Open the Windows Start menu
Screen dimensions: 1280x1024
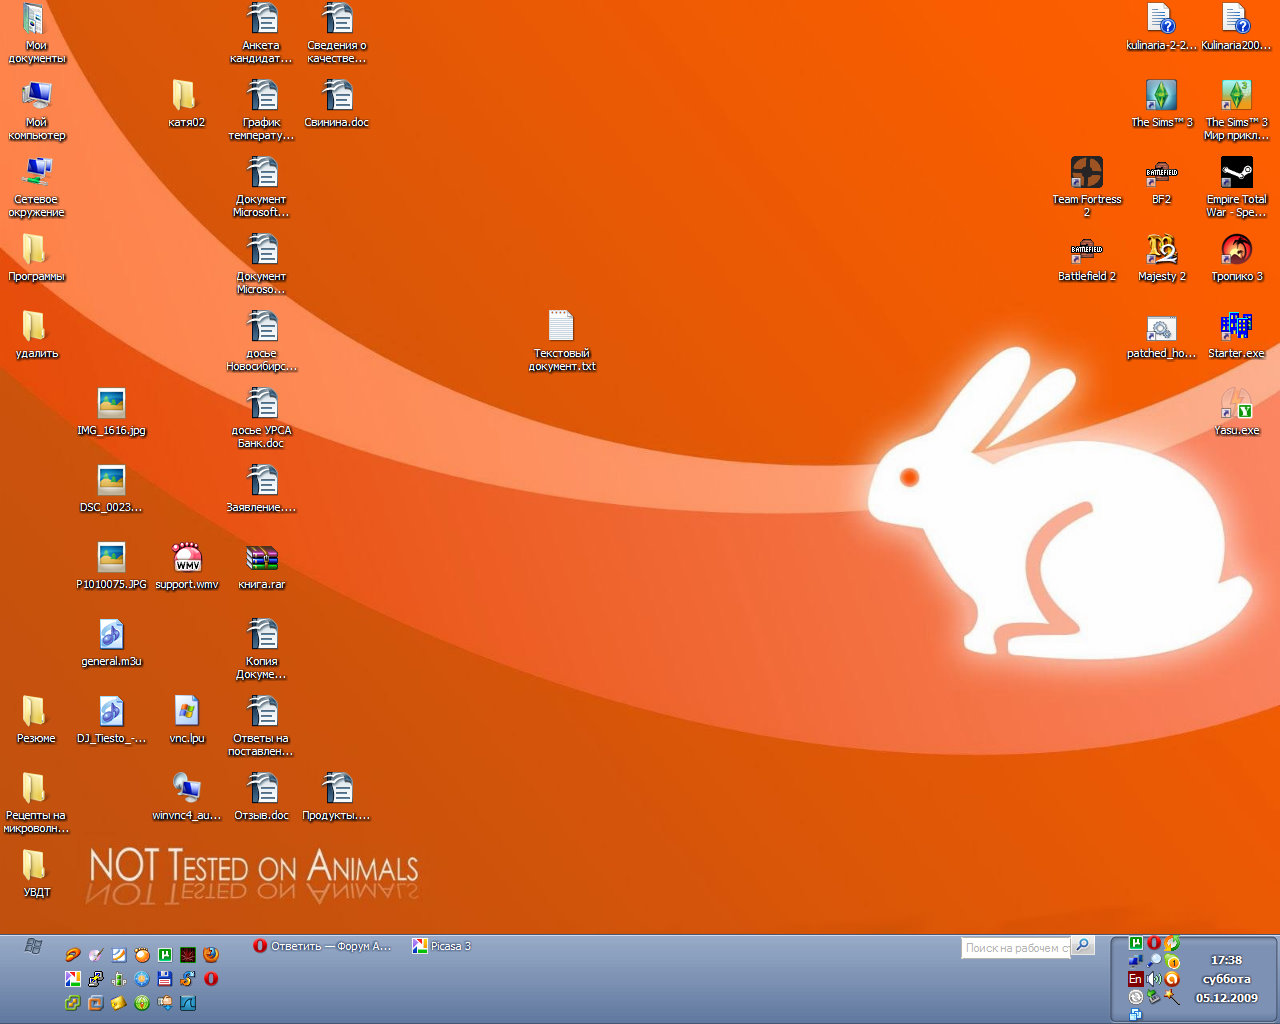[x=32, y=946]
